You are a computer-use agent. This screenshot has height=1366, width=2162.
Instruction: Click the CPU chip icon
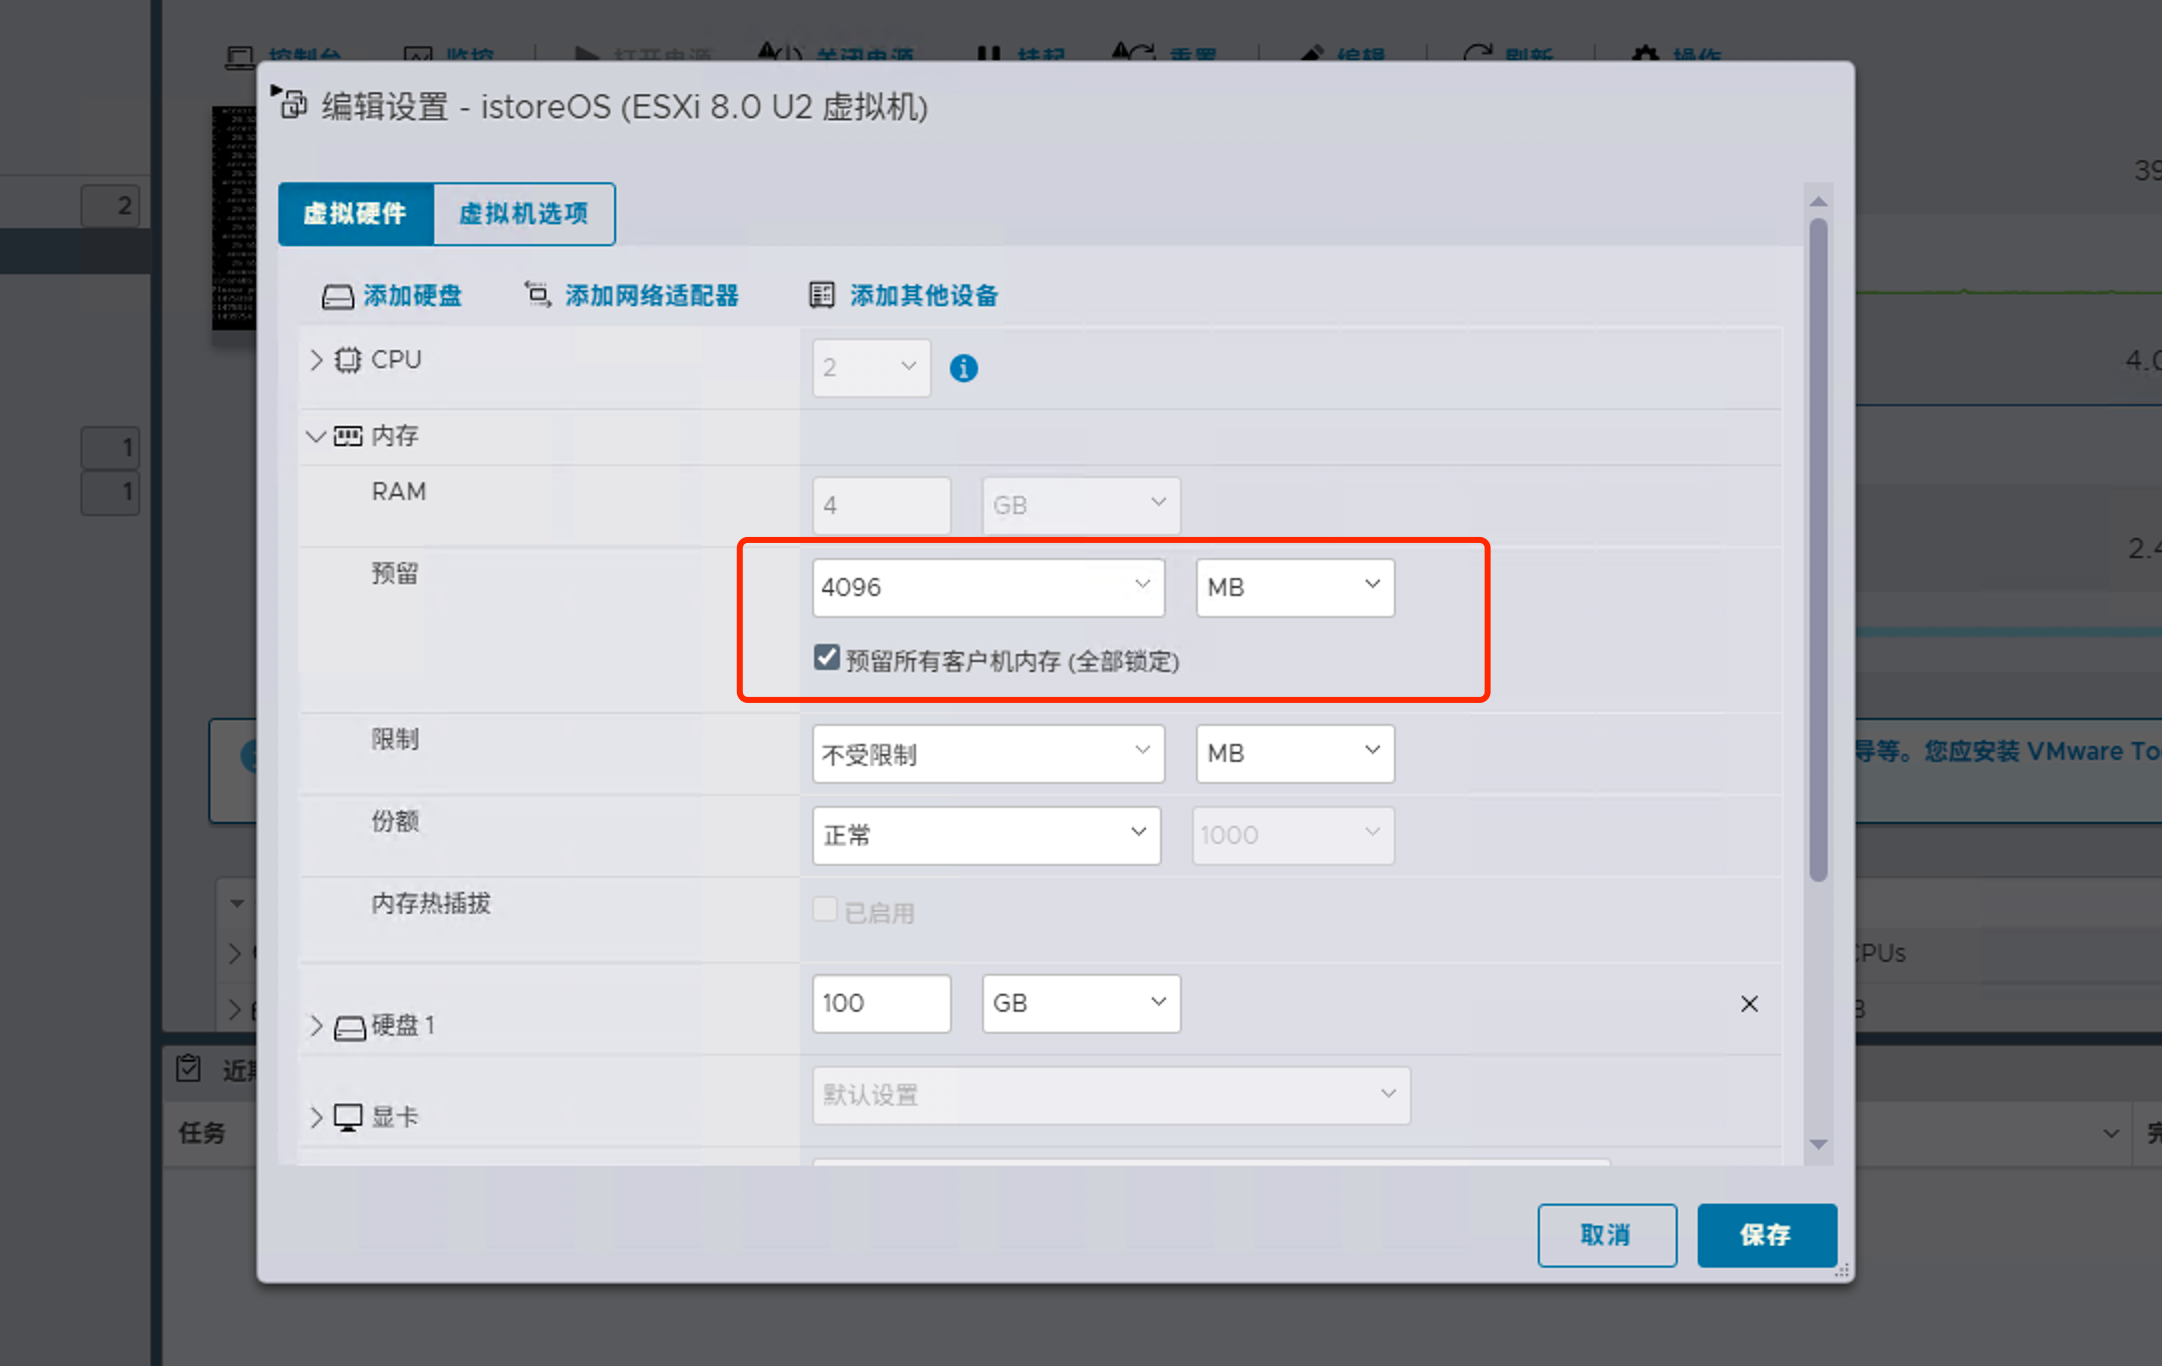347,360
